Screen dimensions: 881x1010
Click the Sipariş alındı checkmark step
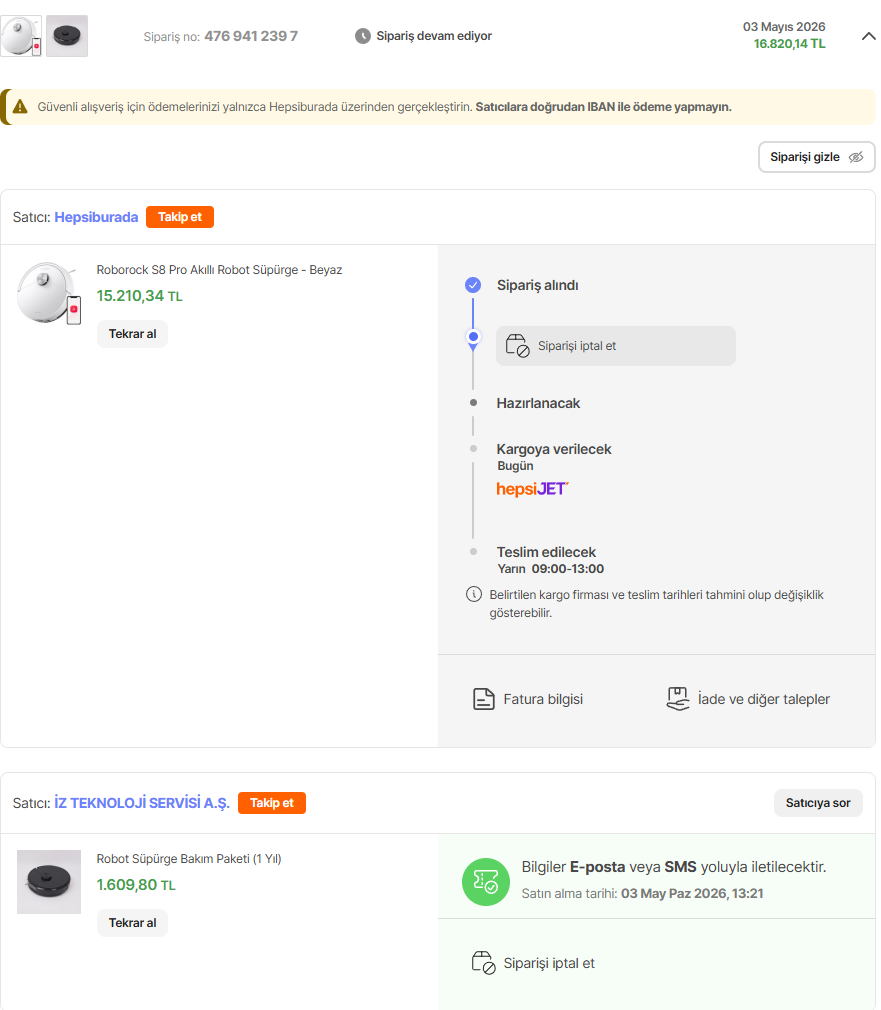473,285
